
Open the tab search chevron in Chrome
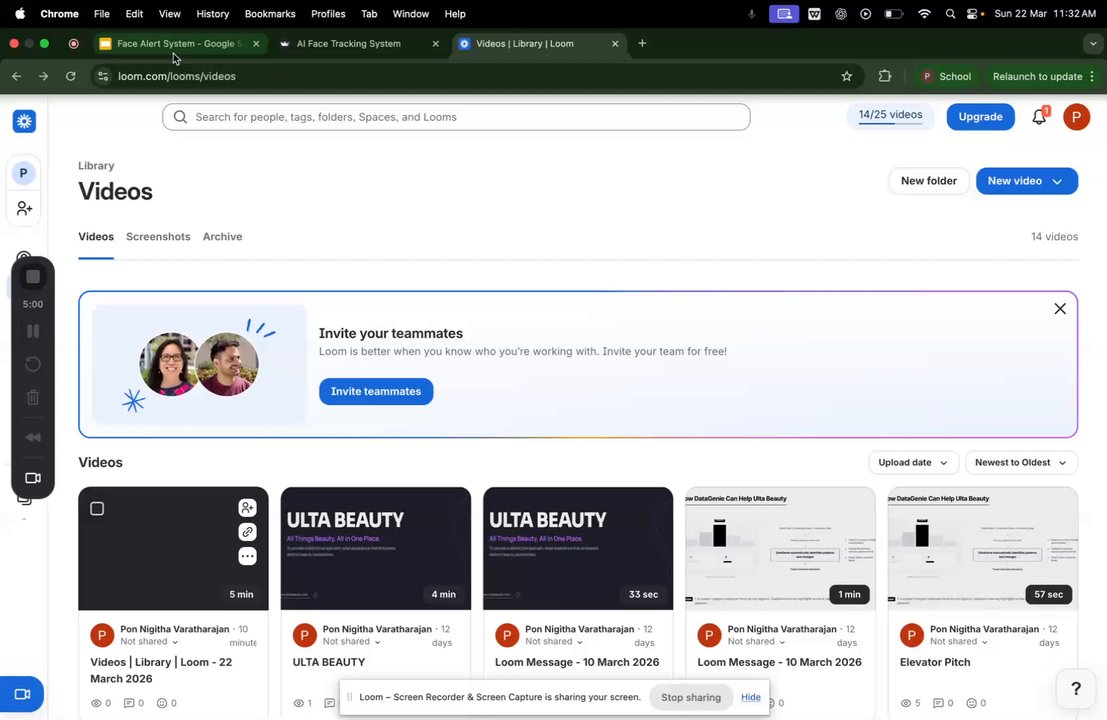[1092, 44]
